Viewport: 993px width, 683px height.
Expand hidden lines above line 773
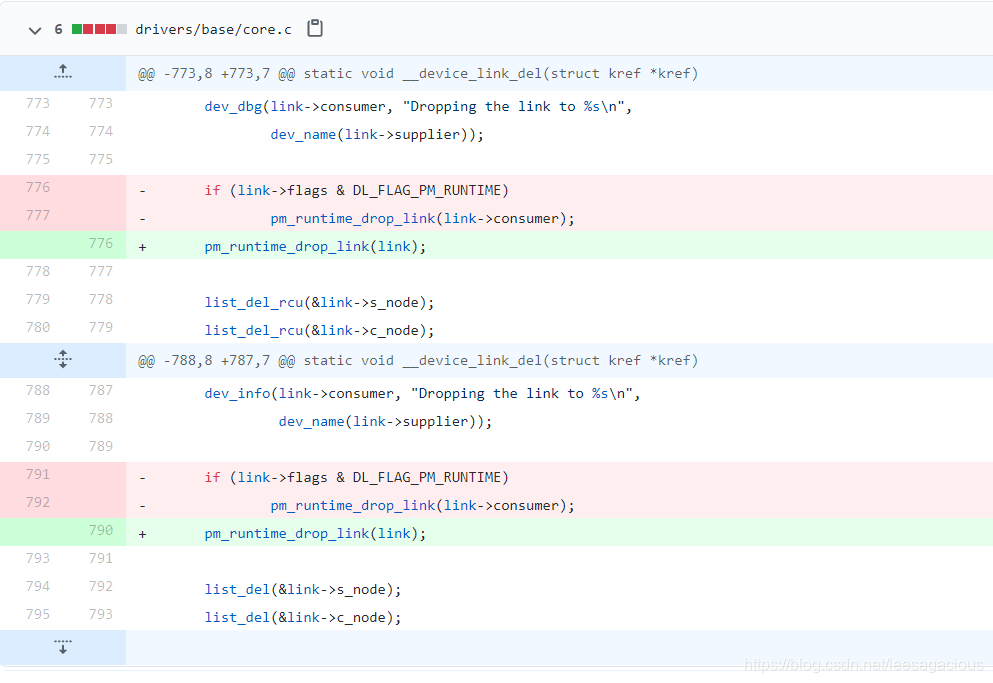pos(63,72)
